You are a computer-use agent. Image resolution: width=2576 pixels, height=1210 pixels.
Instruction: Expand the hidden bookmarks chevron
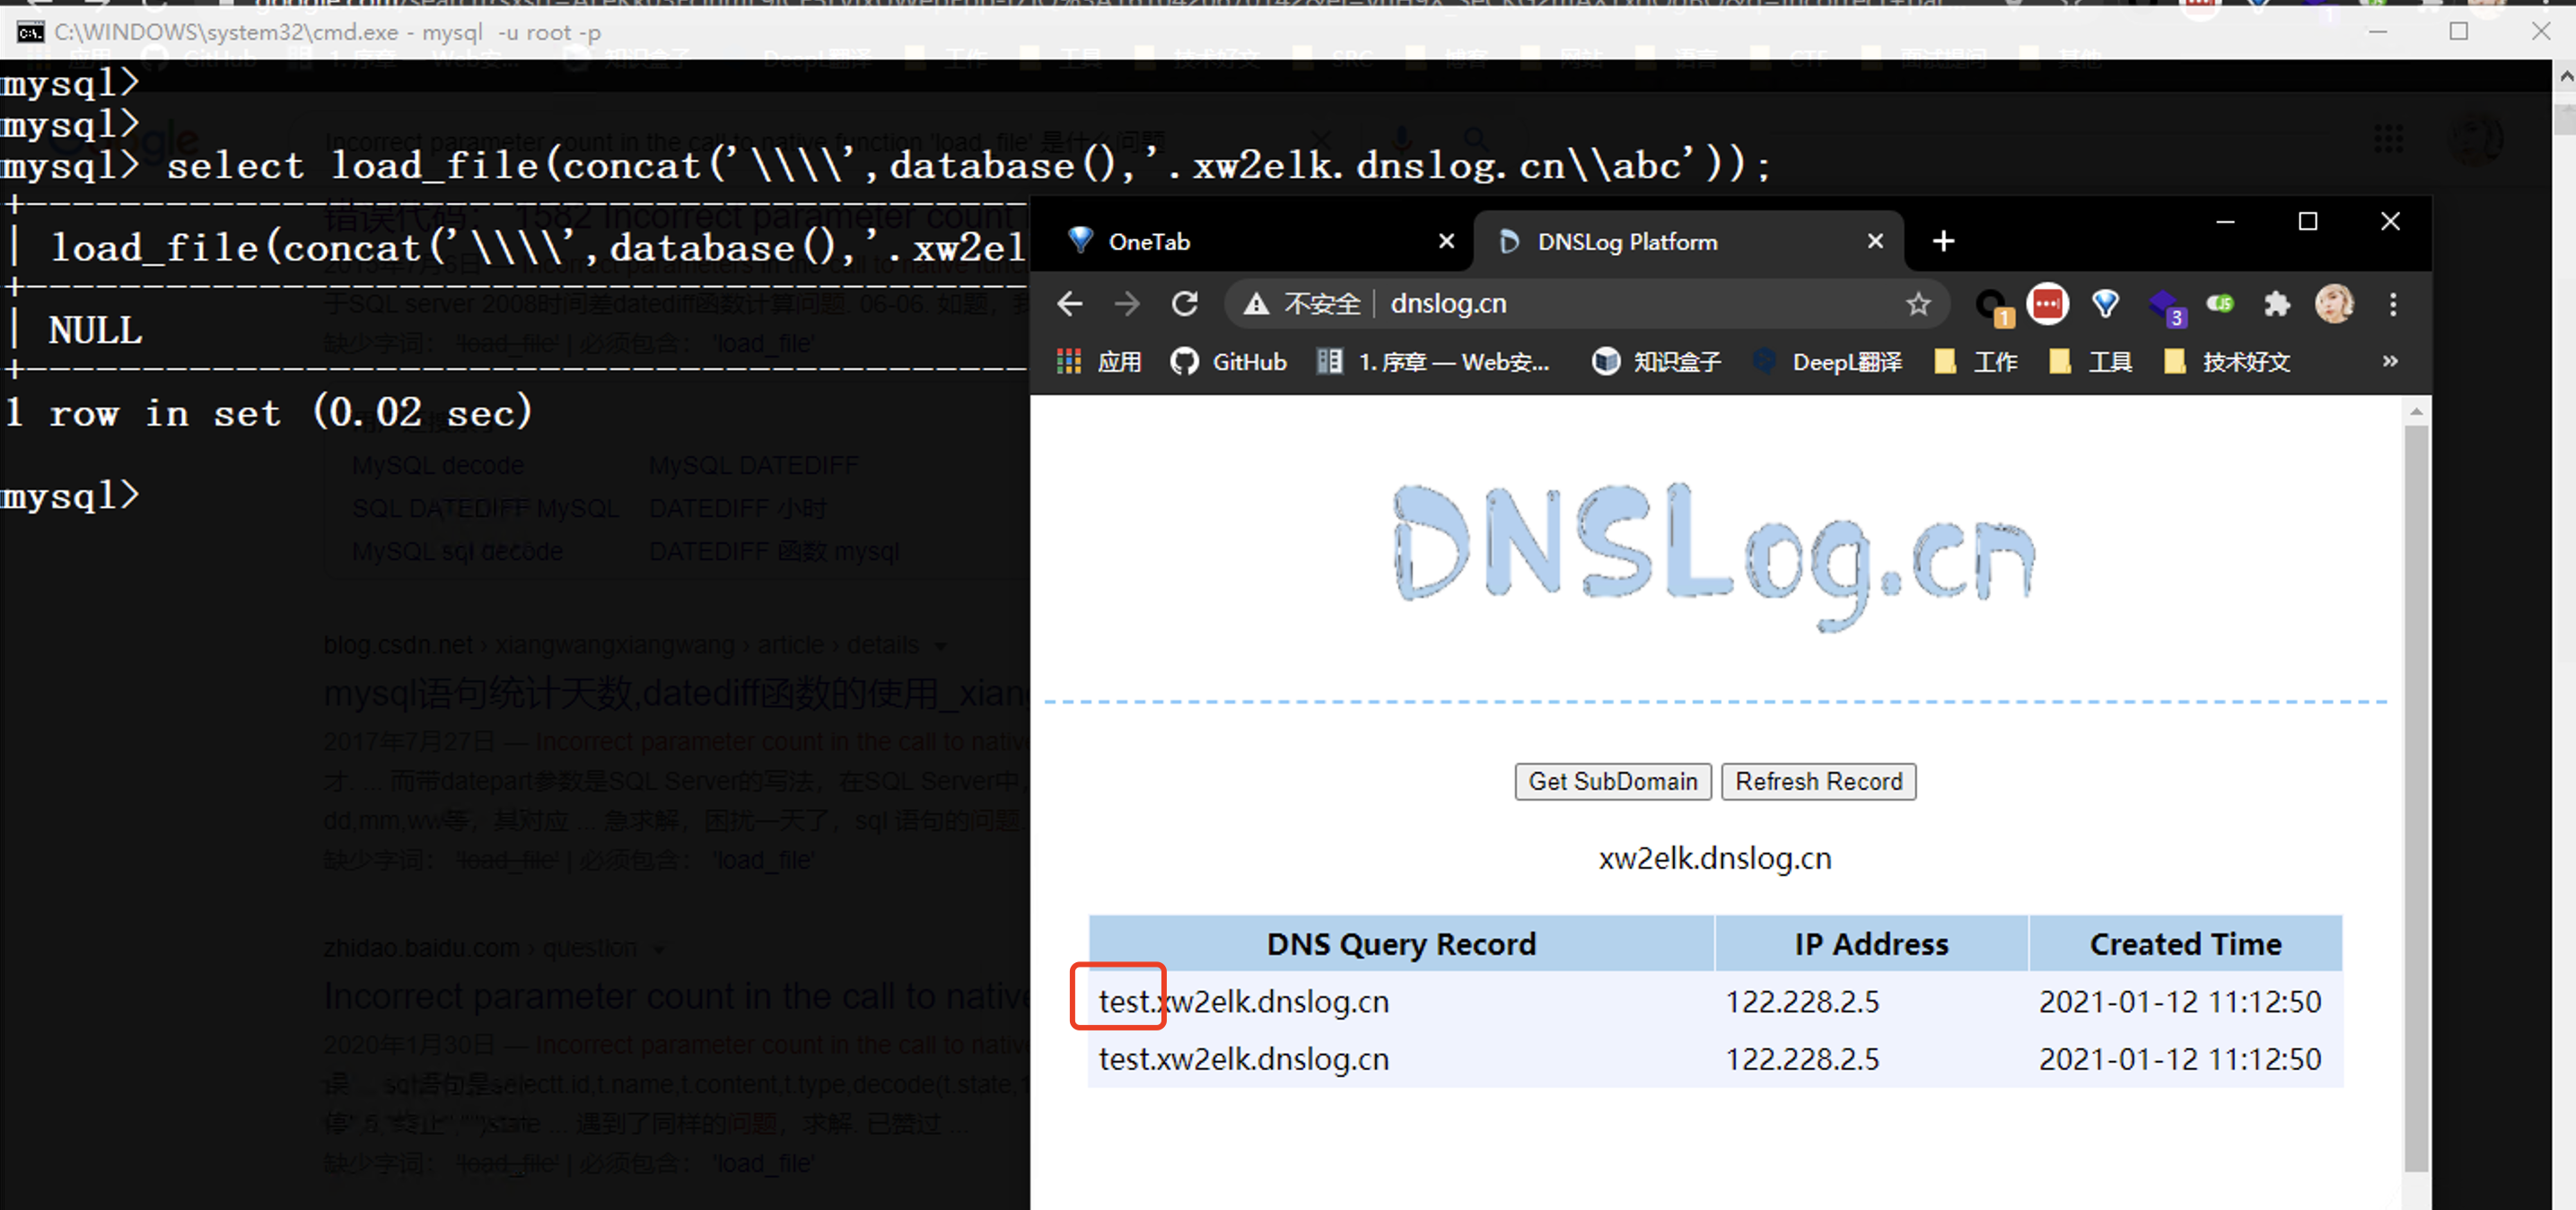(2389, 361)
